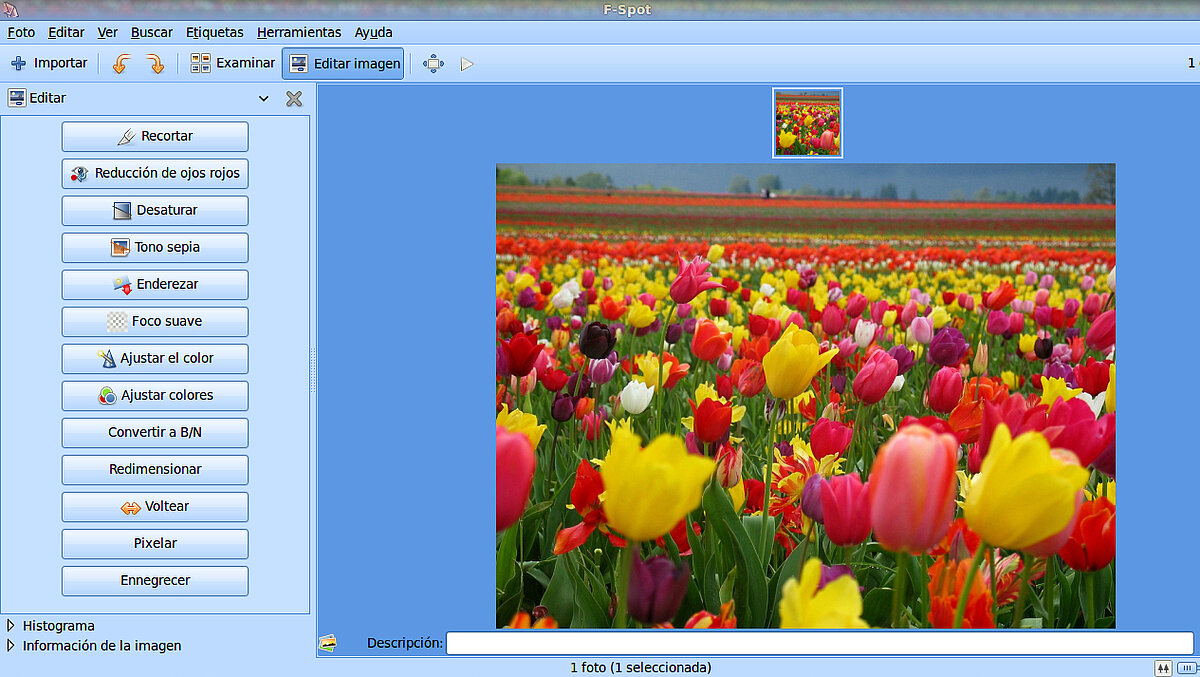Click the zoom slider handle
Screen dimensions: 1200x677
click(1185, 668)
